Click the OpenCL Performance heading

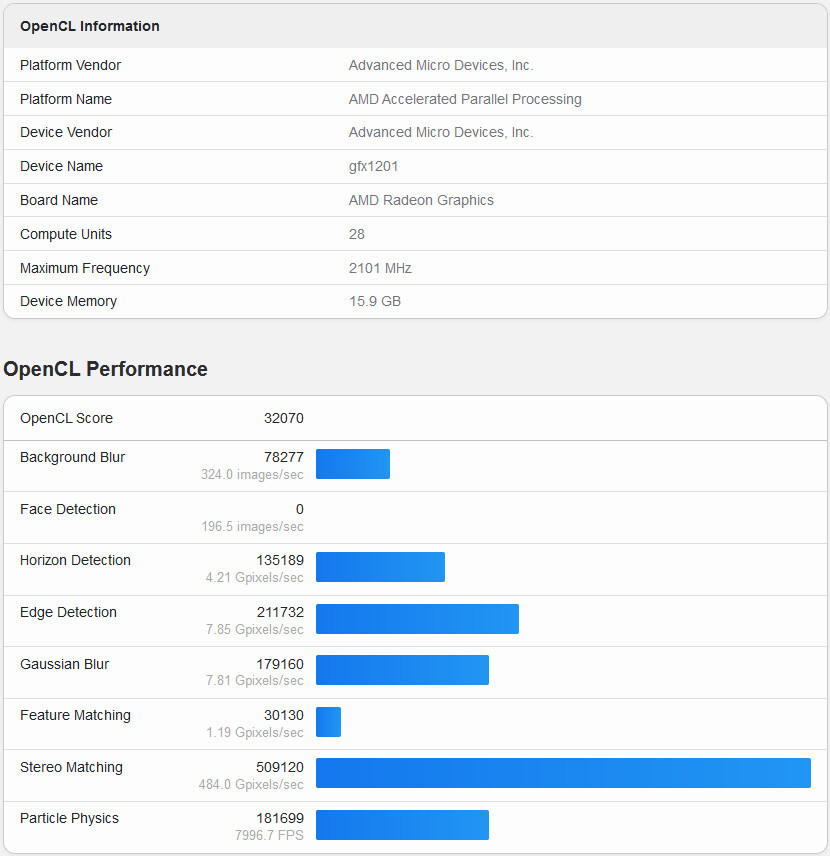point(105,369)
